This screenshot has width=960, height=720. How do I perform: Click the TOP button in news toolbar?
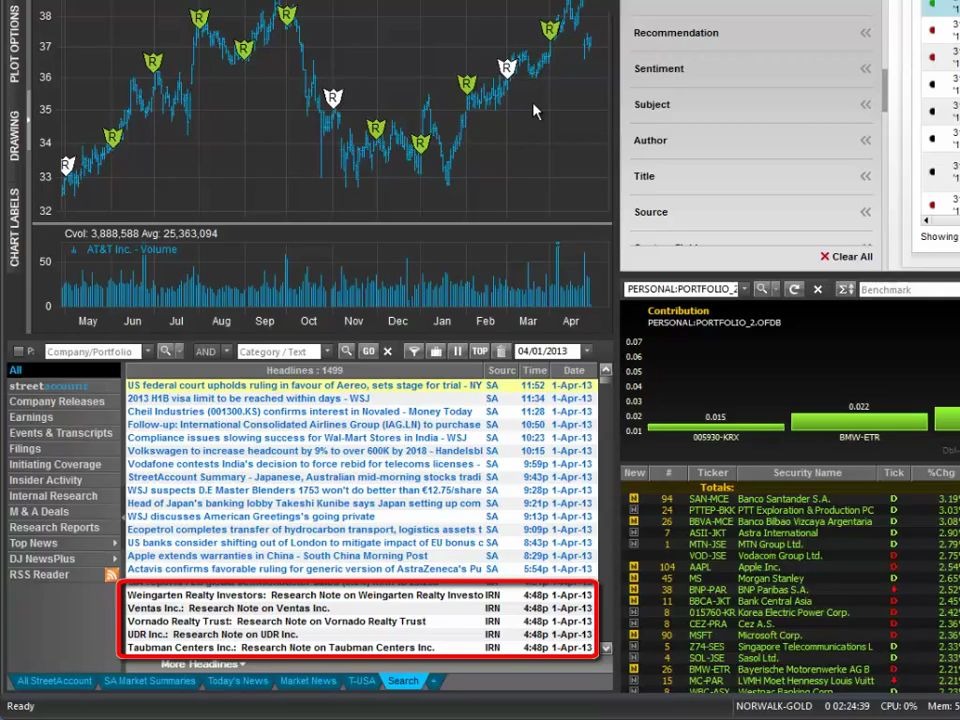click(479, 351)
